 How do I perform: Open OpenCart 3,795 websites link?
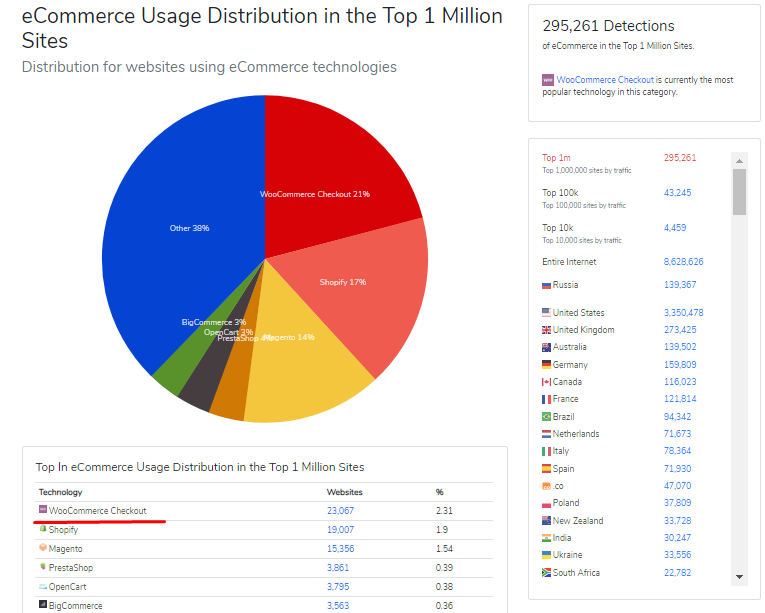pyautogui.click(x=338, y=587)
